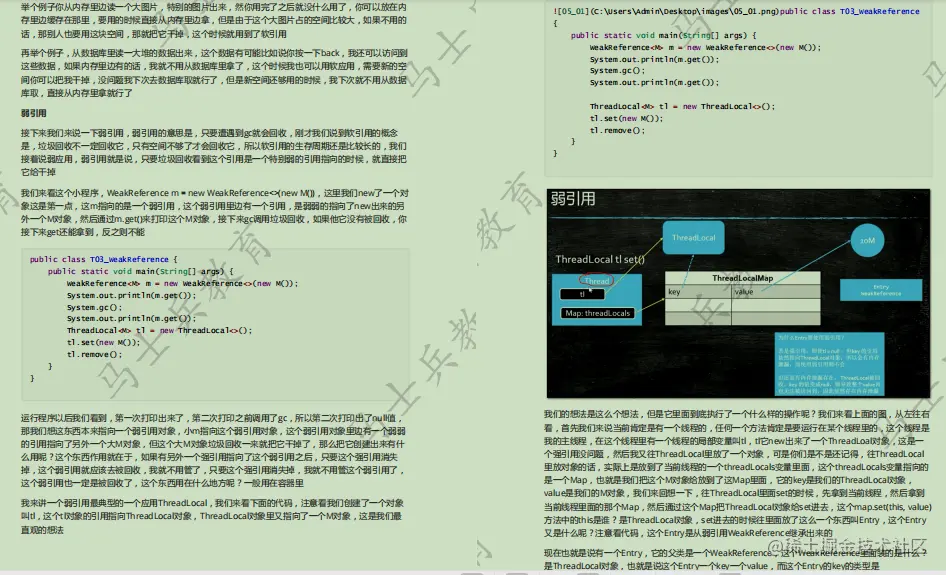
Task: Click the Map: threadLocals box
Action: coord(597,313)
